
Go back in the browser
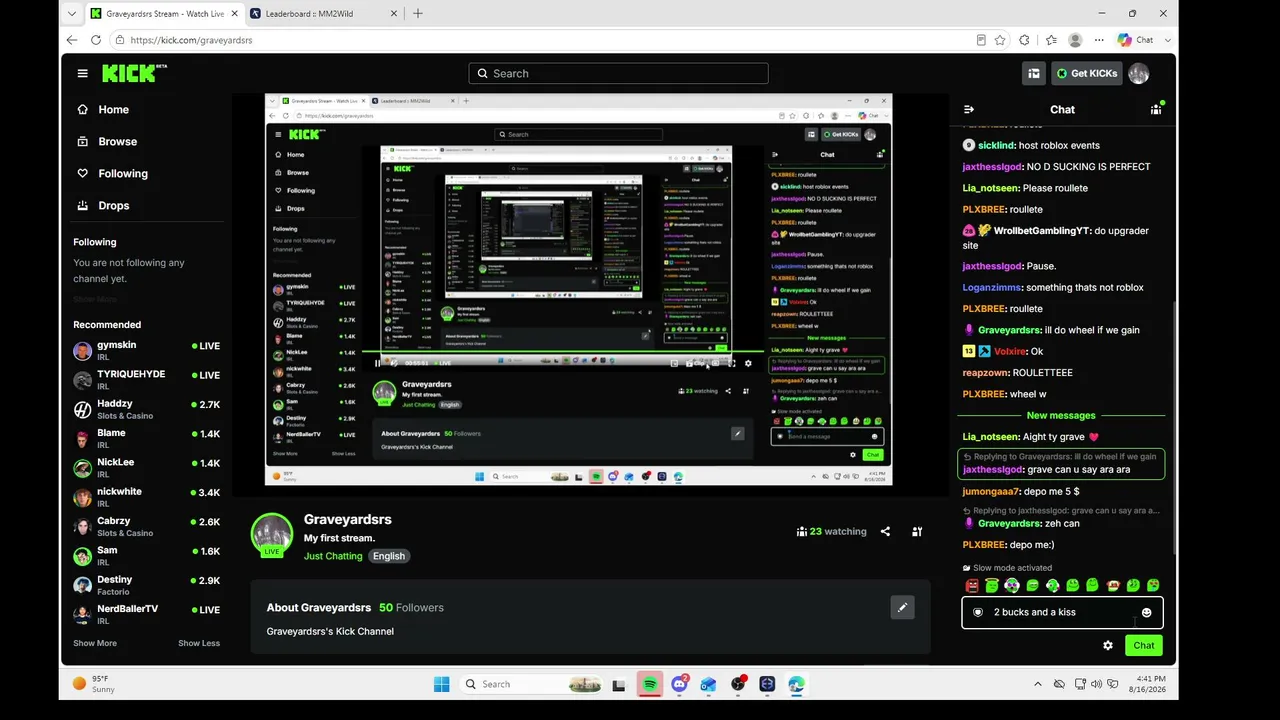[71, 40]
